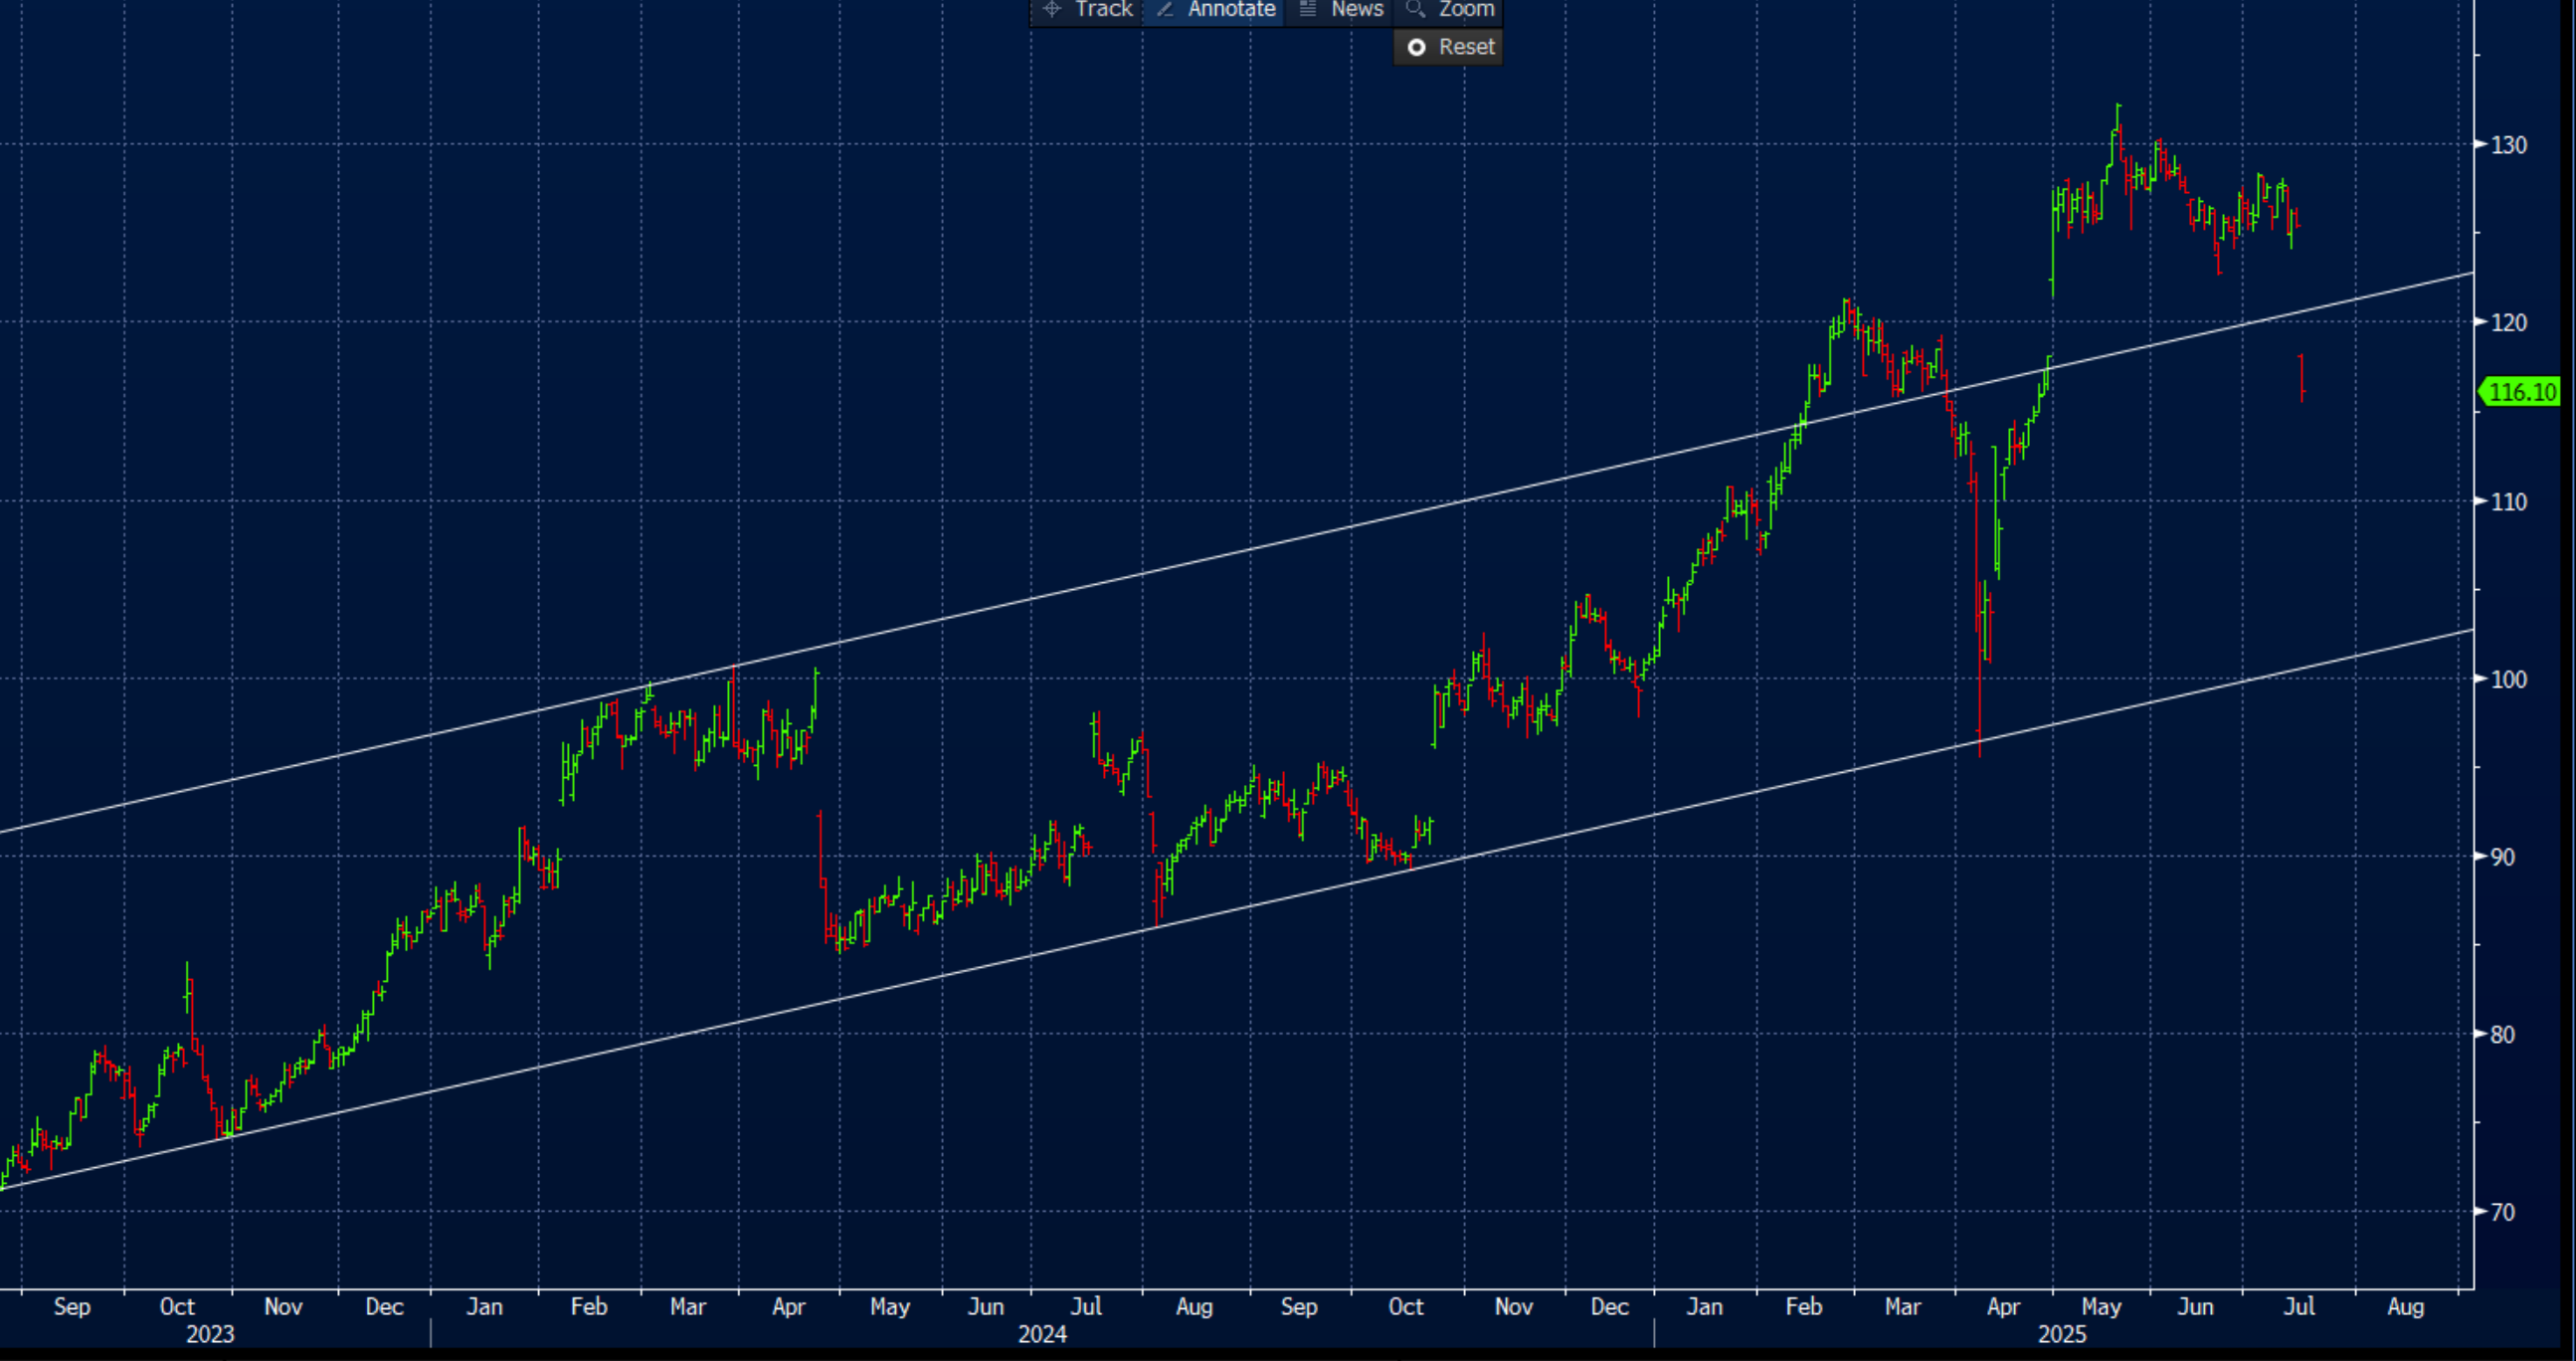Select the Feb 2024 month label

pos(589,1306)
